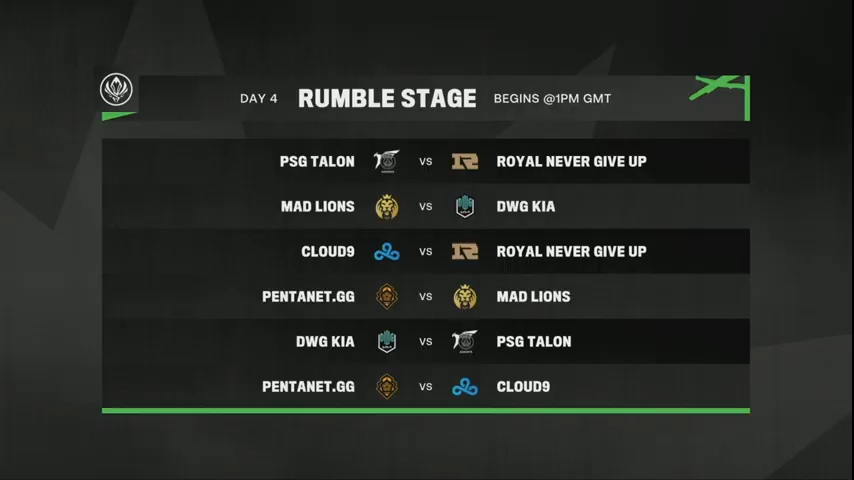The width and height of the screenshot is (854, 480).
Task: Click the Begins @1PM GMT text
Action: (552, 99)
